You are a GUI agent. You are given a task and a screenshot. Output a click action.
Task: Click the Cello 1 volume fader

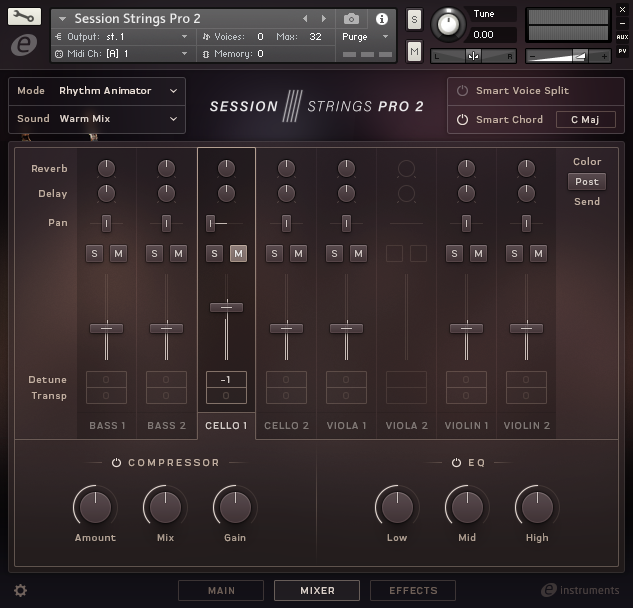pyautogui.click(x=226, y=307)
